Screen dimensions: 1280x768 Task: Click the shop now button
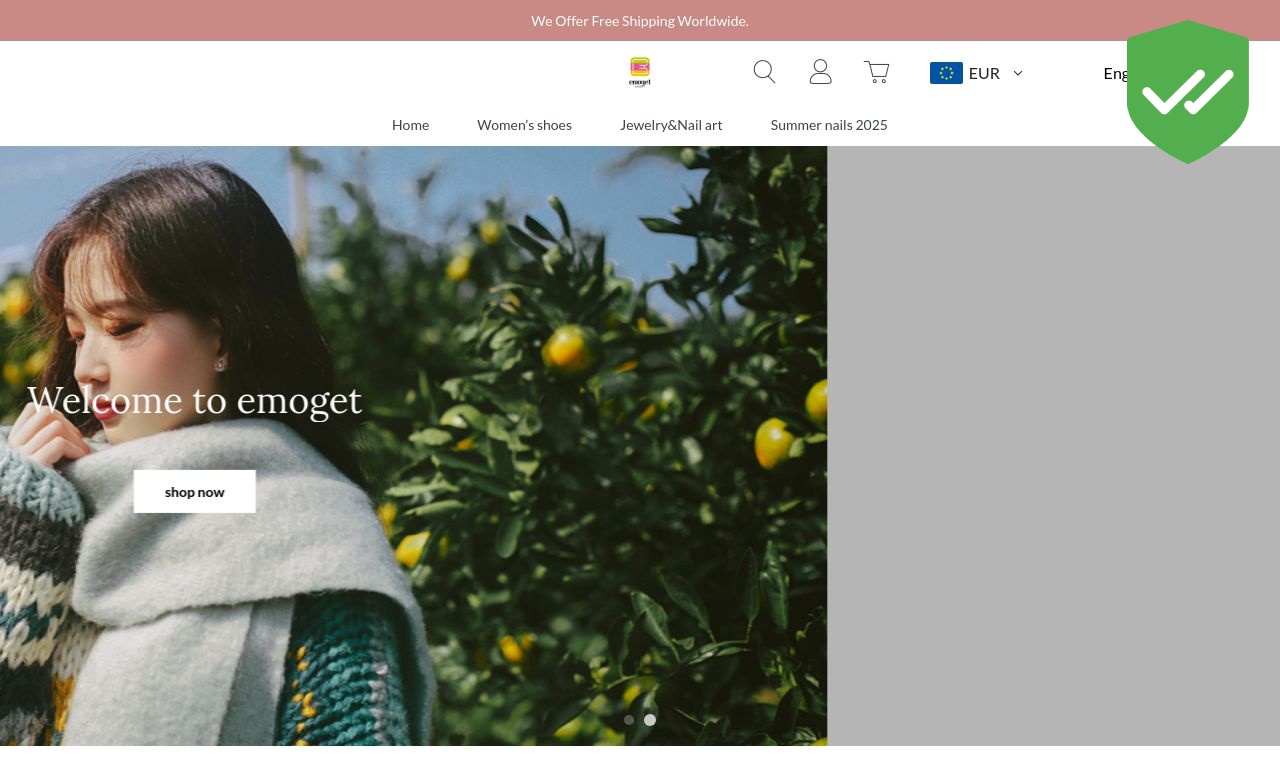(195, 492)
